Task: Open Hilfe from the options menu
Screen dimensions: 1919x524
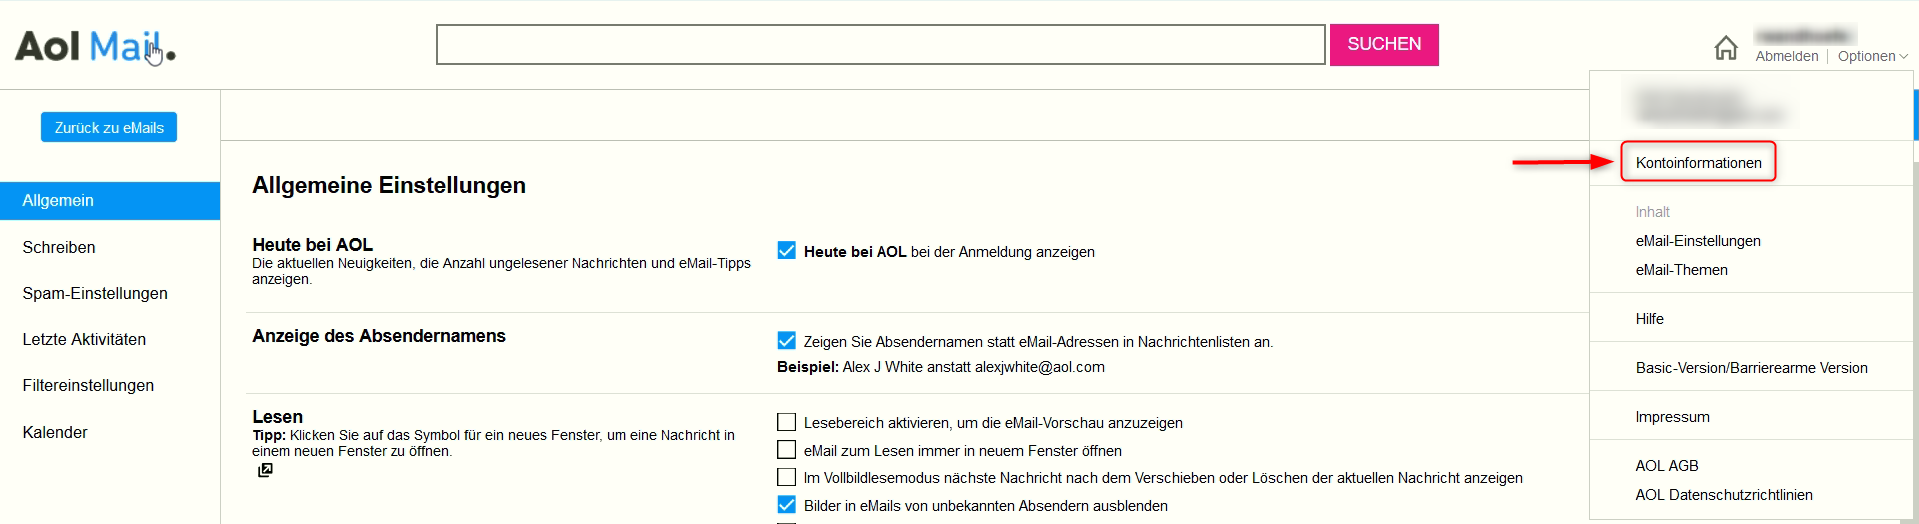Action: click(1649, 319)
